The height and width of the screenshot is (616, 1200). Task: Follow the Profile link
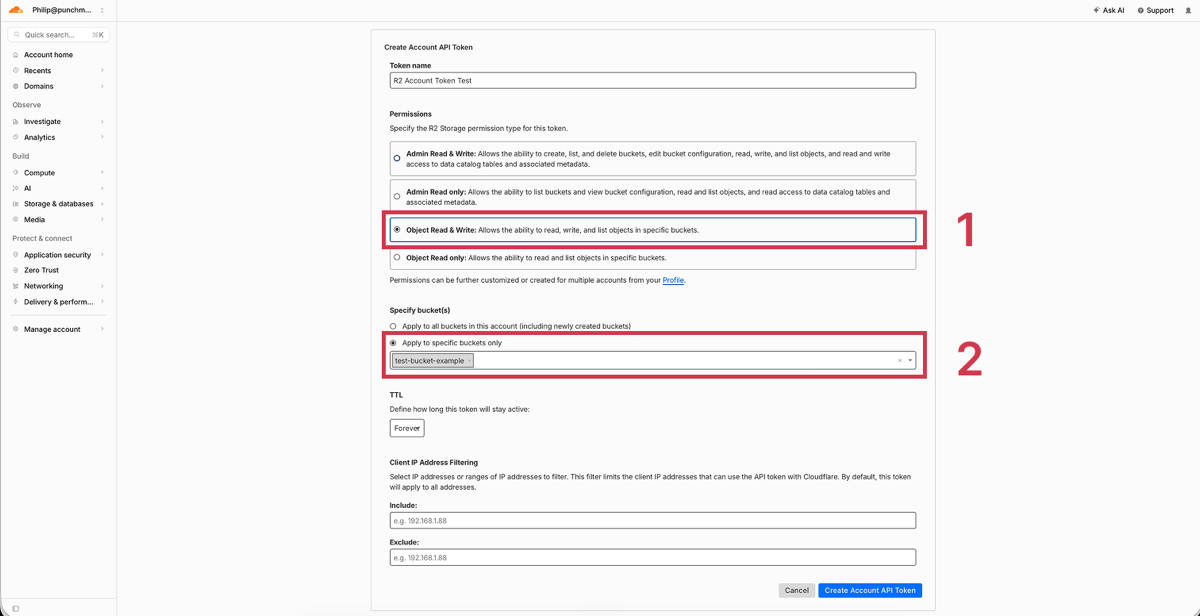click(674, 280)
